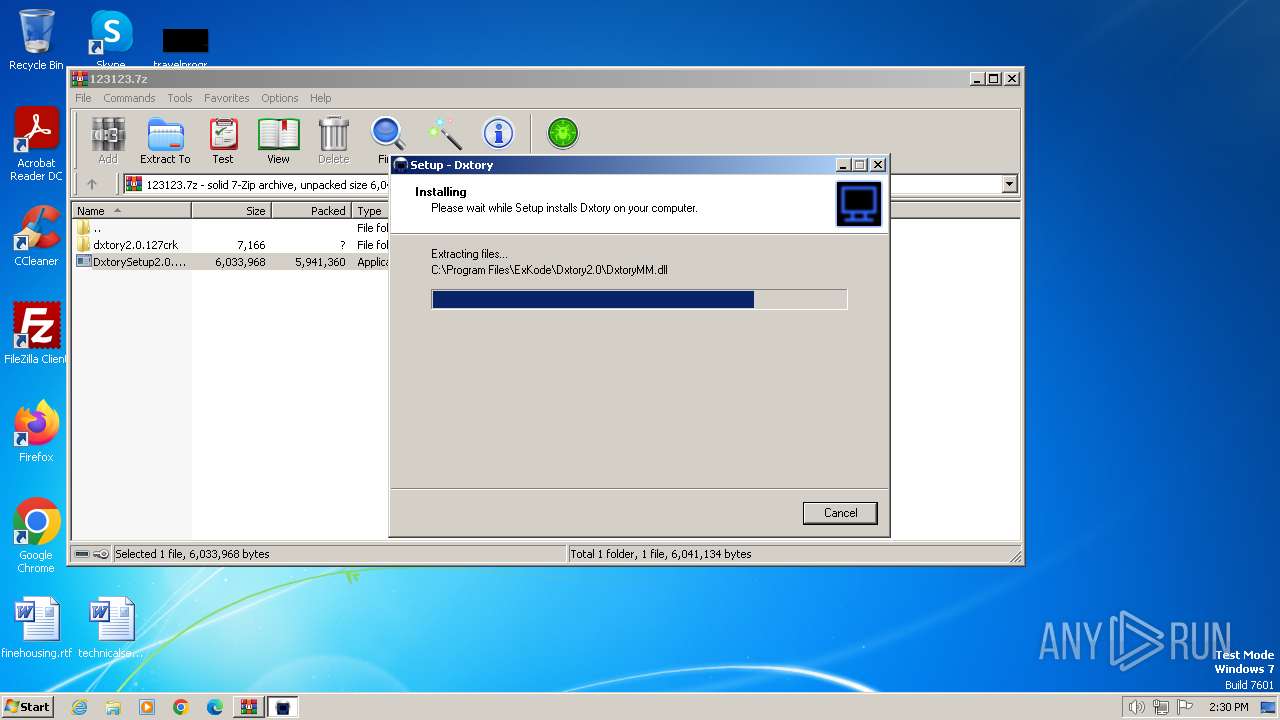This screenshot has height=720, width=1280.
Task: Switch to WinRAR taskbar button
Action: (x=248, y=707)
